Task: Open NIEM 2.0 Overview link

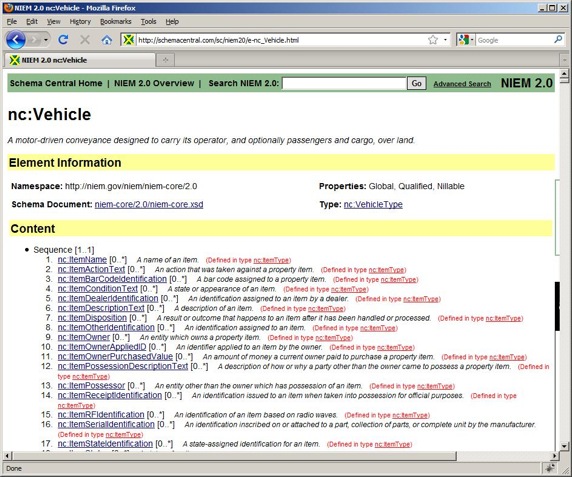Action: (154, 83)
